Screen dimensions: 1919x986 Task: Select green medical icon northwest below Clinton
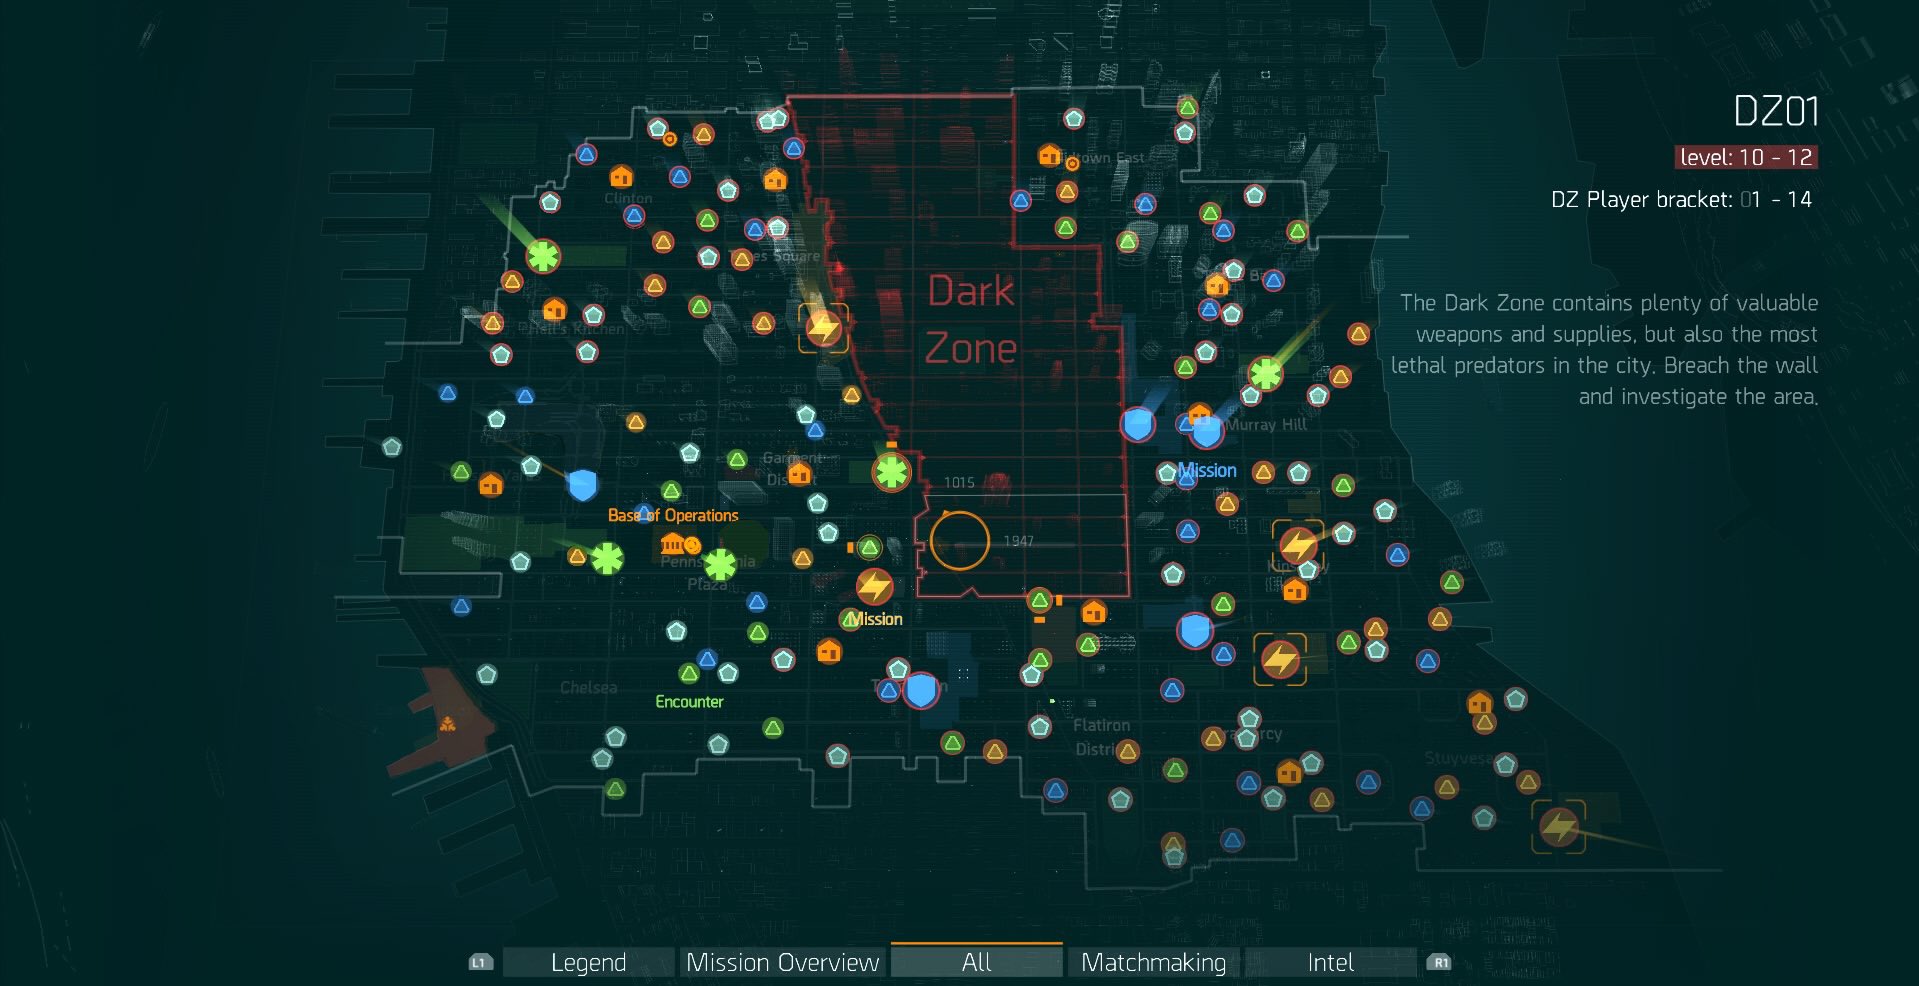point(543,257)
